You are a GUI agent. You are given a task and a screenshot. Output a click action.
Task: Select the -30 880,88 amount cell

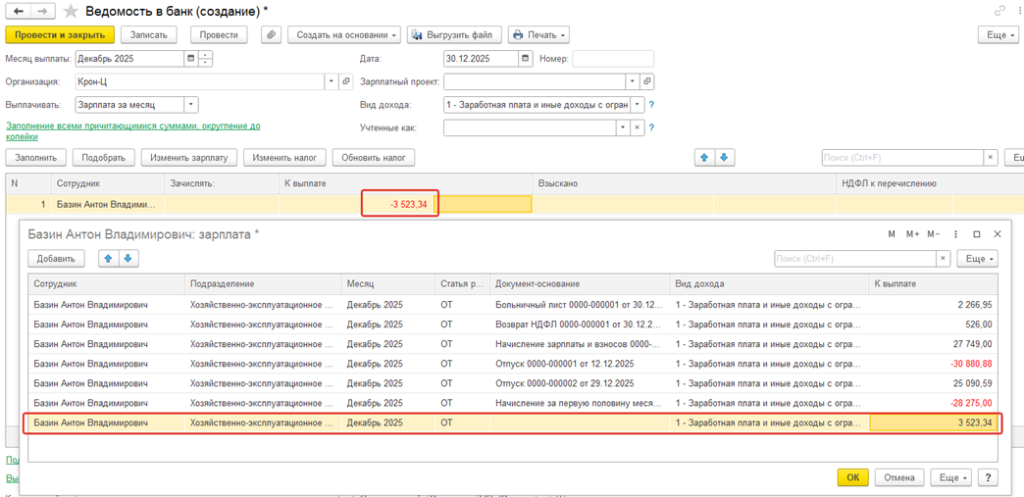pos(933,364)
